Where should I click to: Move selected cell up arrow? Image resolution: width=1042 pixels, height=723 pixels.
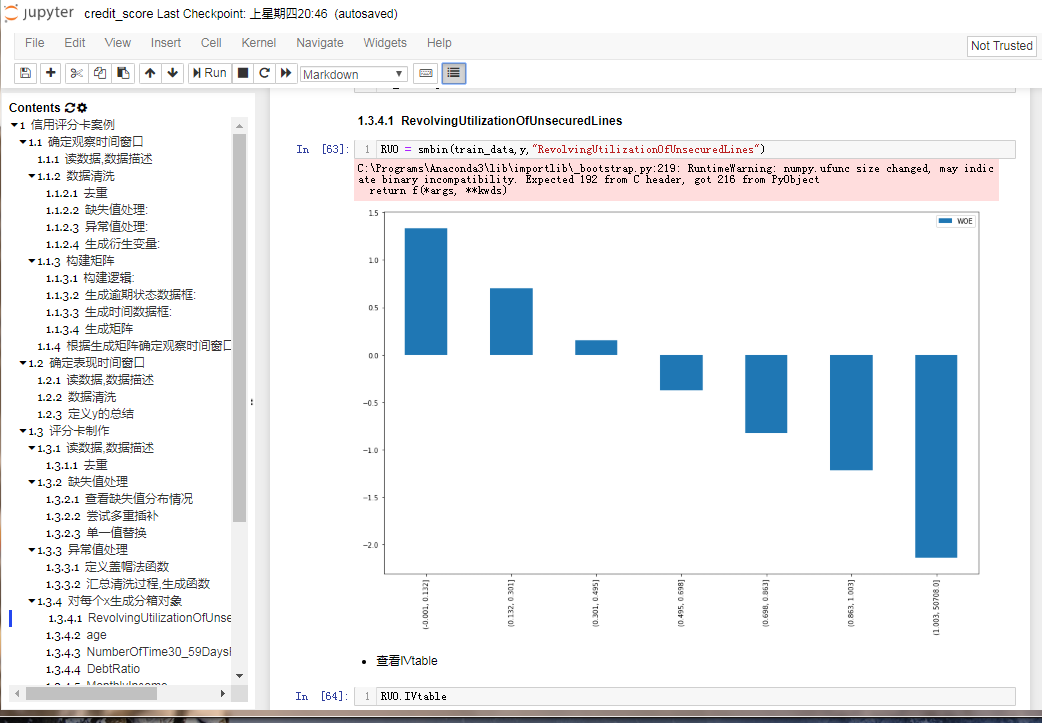(x=150, y=73)
